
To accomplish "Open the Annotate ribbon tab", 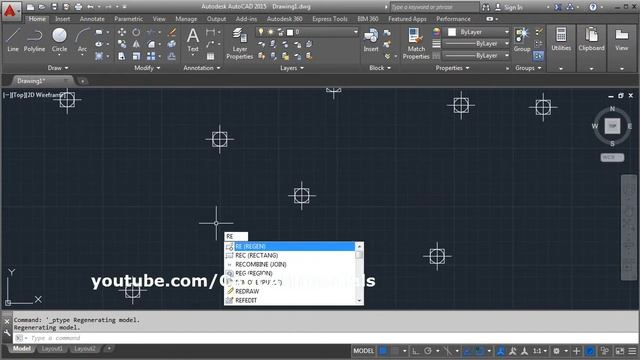I will pos(92,19).
